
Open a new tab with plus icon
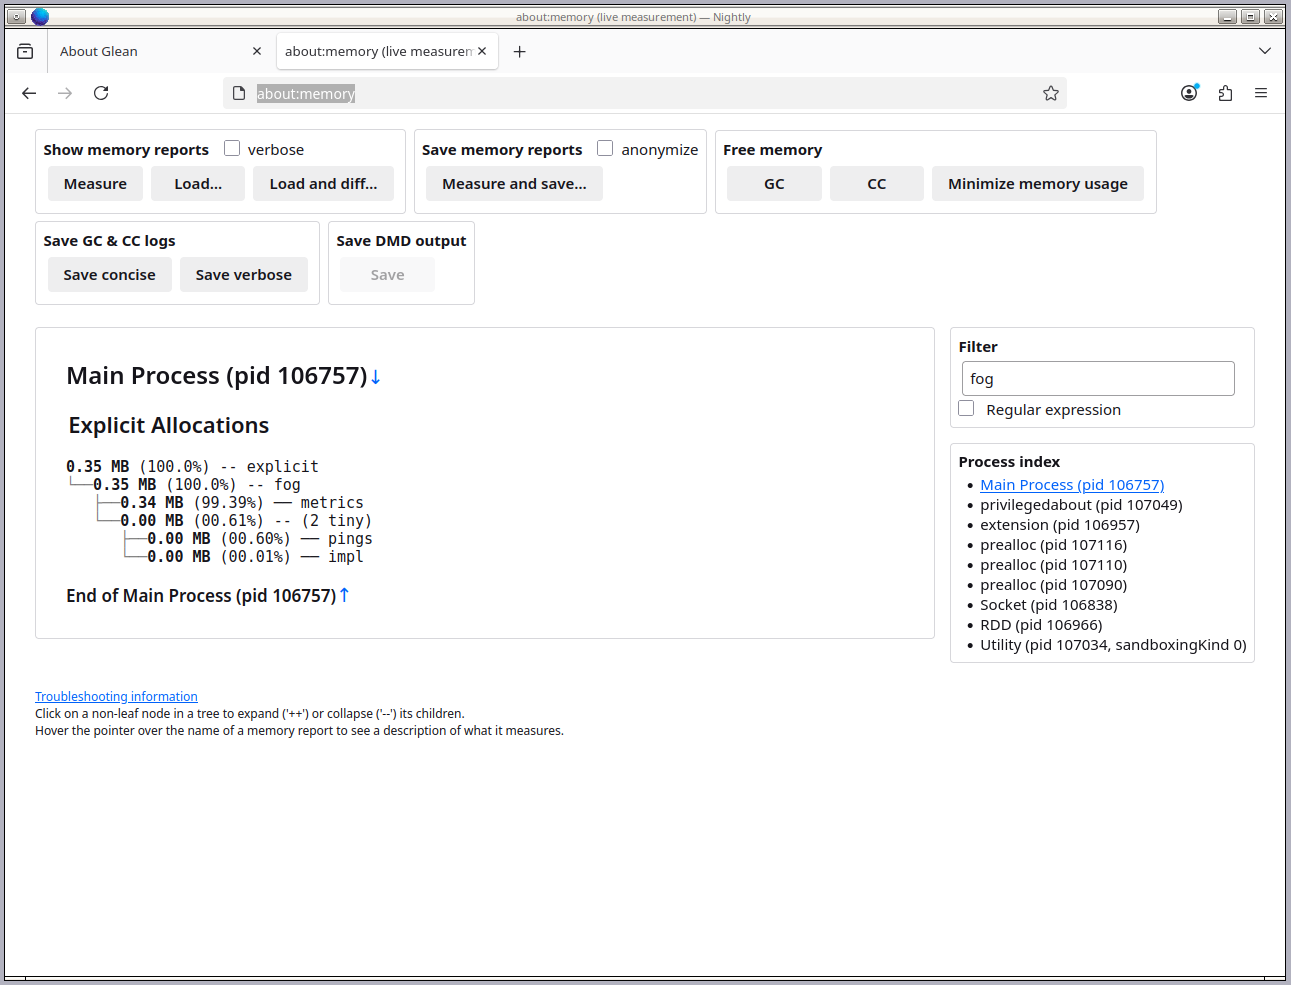519,52
